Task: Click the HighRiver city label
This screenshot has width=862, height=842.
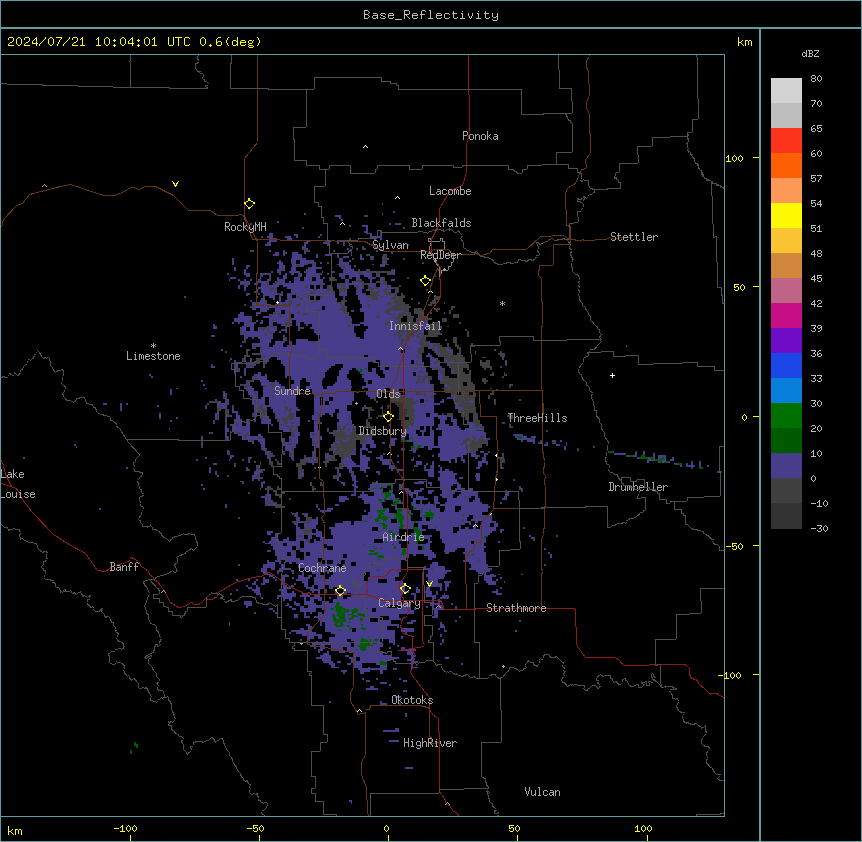Action: click(x=430, y=743)
